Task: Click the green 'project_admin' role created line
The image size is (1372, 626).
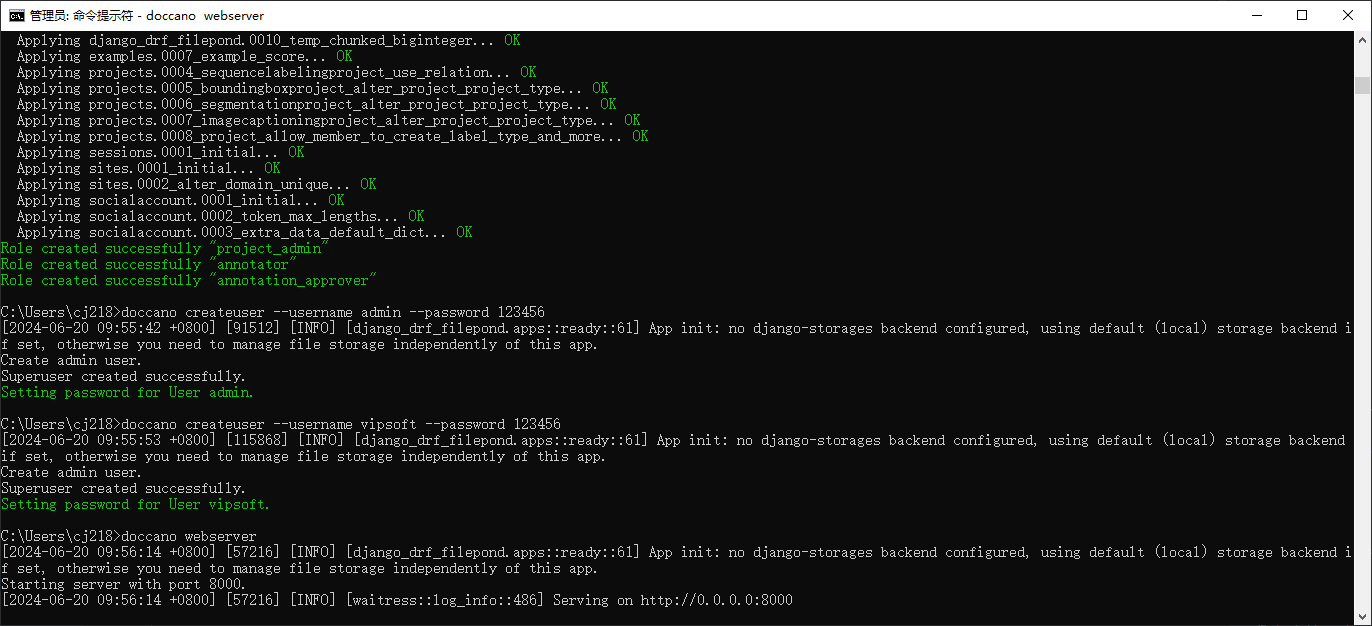Action: (x=164, y=248)
